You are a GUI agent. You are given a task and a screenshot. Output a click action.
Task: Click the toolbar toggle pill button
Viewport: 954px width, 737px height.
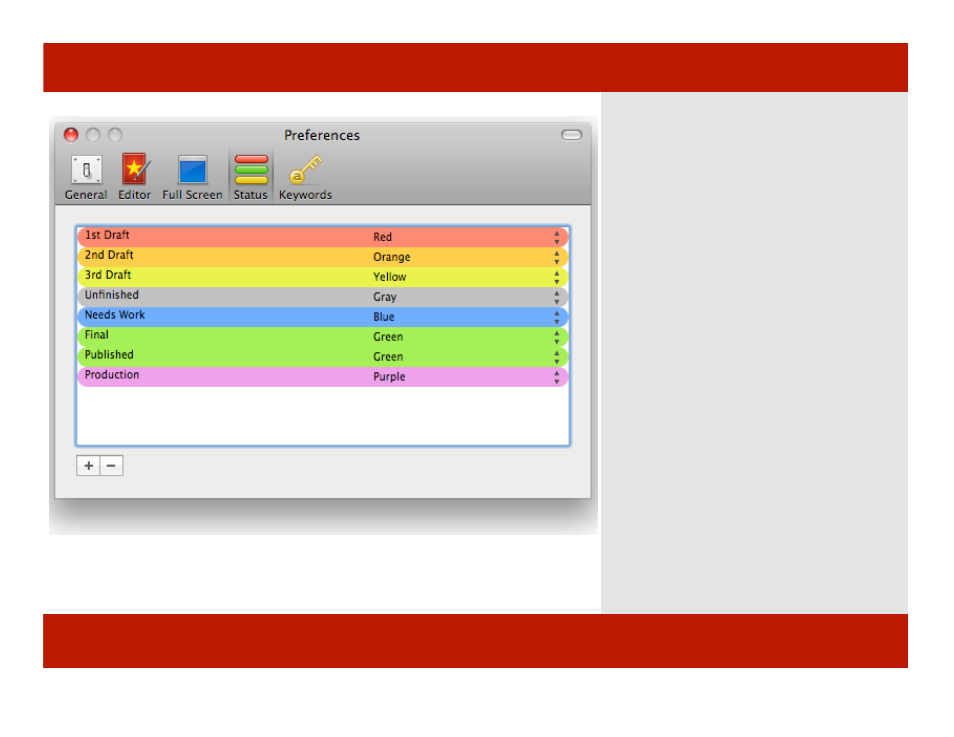pos(571,135)
